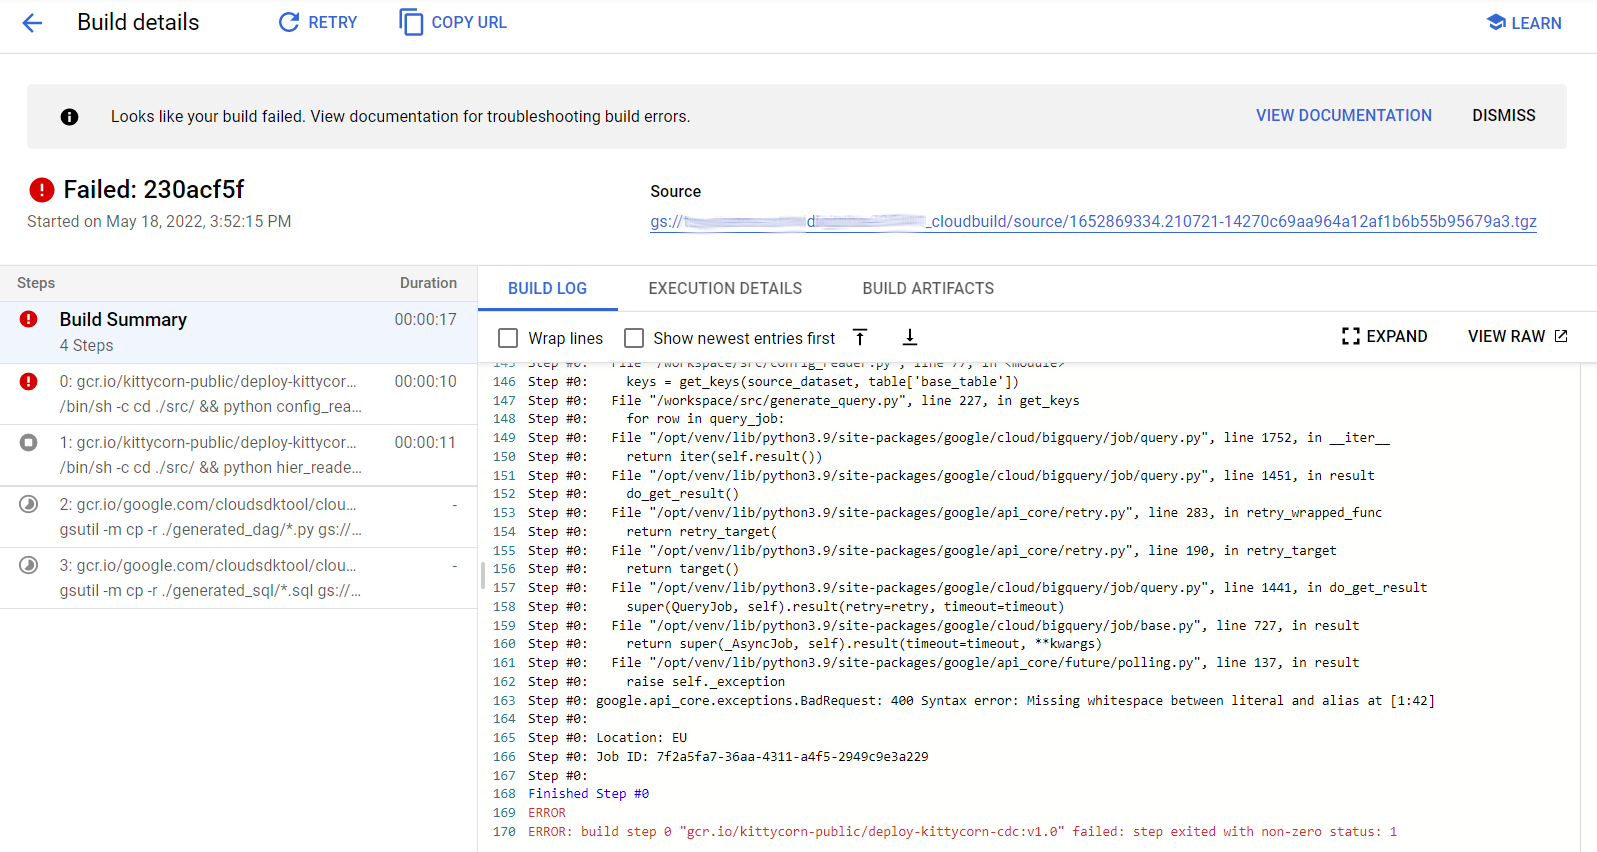Click red error icon beside Failed: 230acf5f
The image size is (1597, 852).
(x=42, y=189)
